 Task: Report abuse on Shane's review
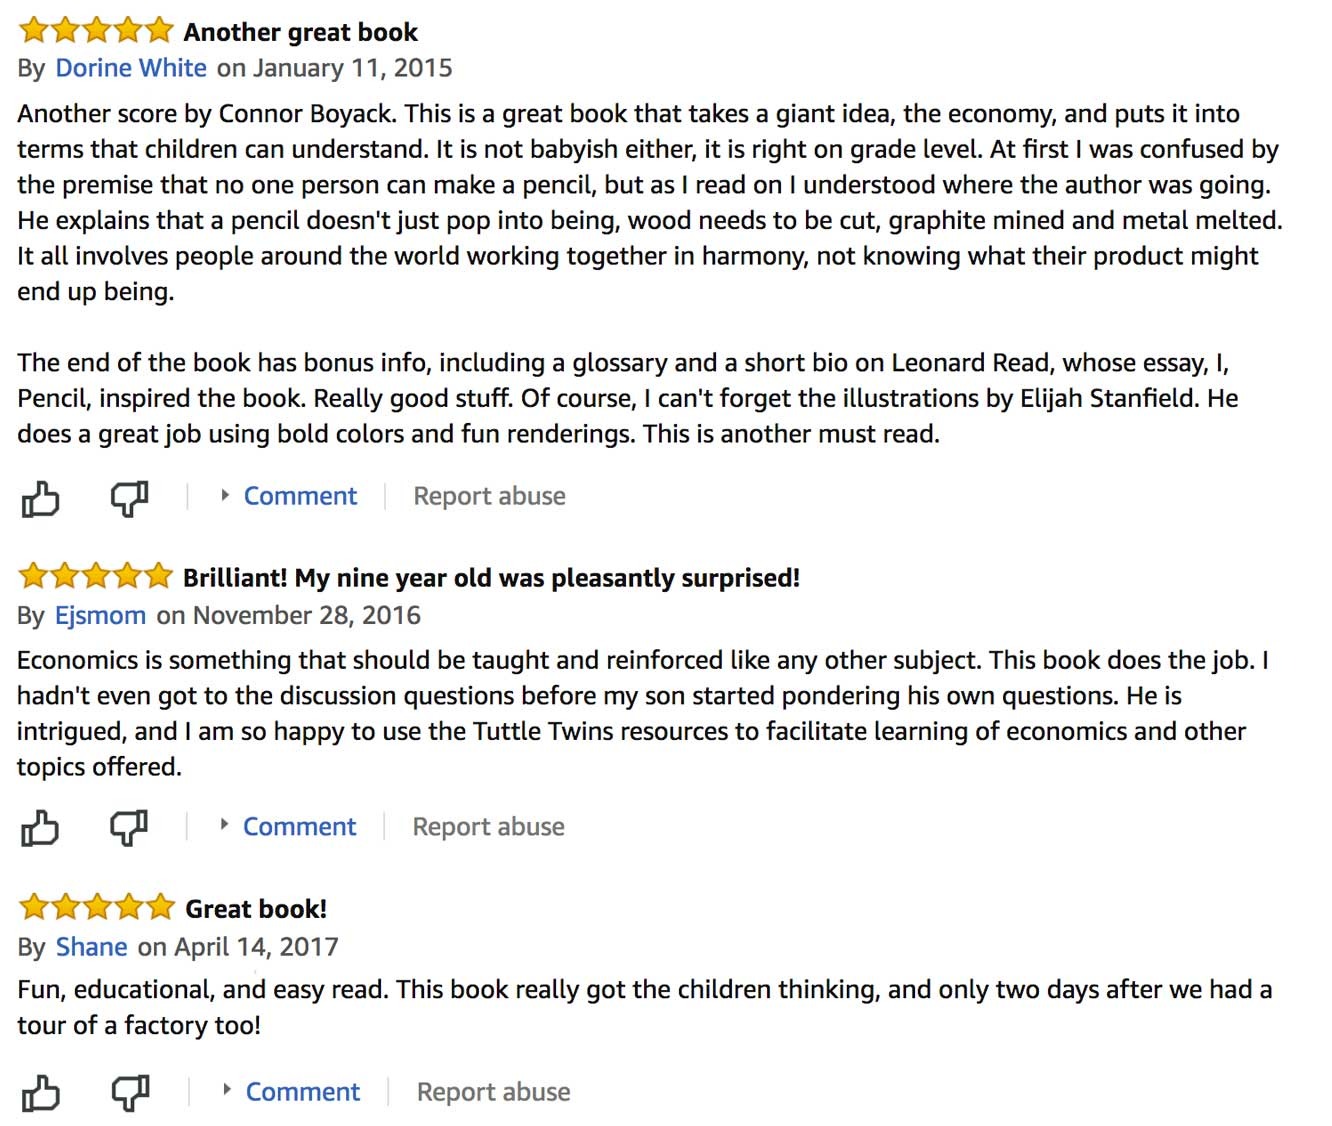click(493, 1092)
